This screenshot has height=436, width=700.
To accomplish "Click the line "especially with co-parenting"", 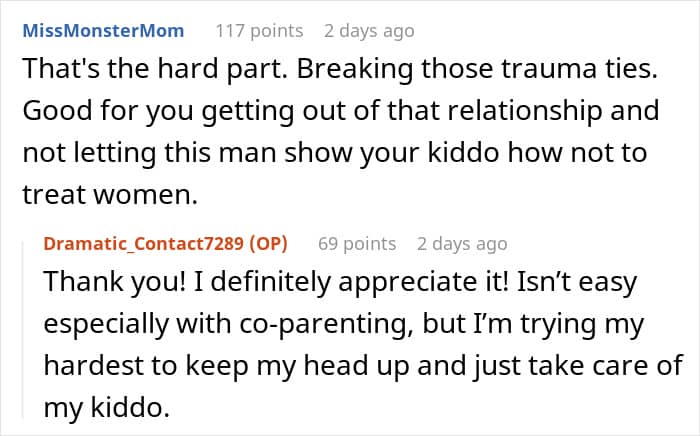I will click(344, 324).
